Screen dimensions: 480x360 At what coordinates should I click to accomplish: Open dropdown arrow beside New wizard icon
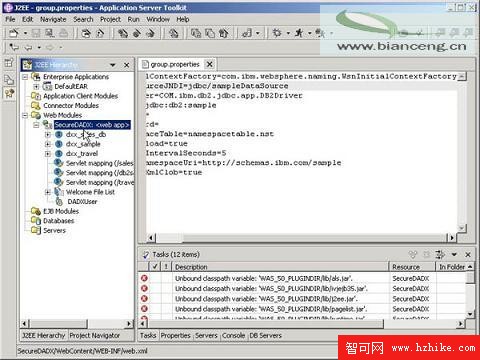[x=25, y=33]
